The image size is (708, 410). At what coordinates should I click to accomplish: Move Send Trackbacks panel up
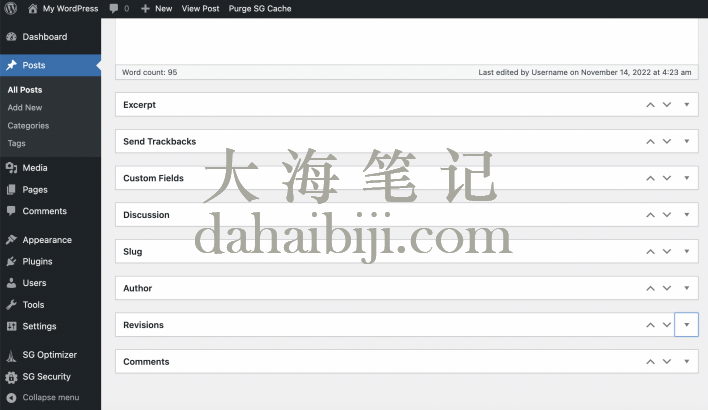tap(650, 141)
